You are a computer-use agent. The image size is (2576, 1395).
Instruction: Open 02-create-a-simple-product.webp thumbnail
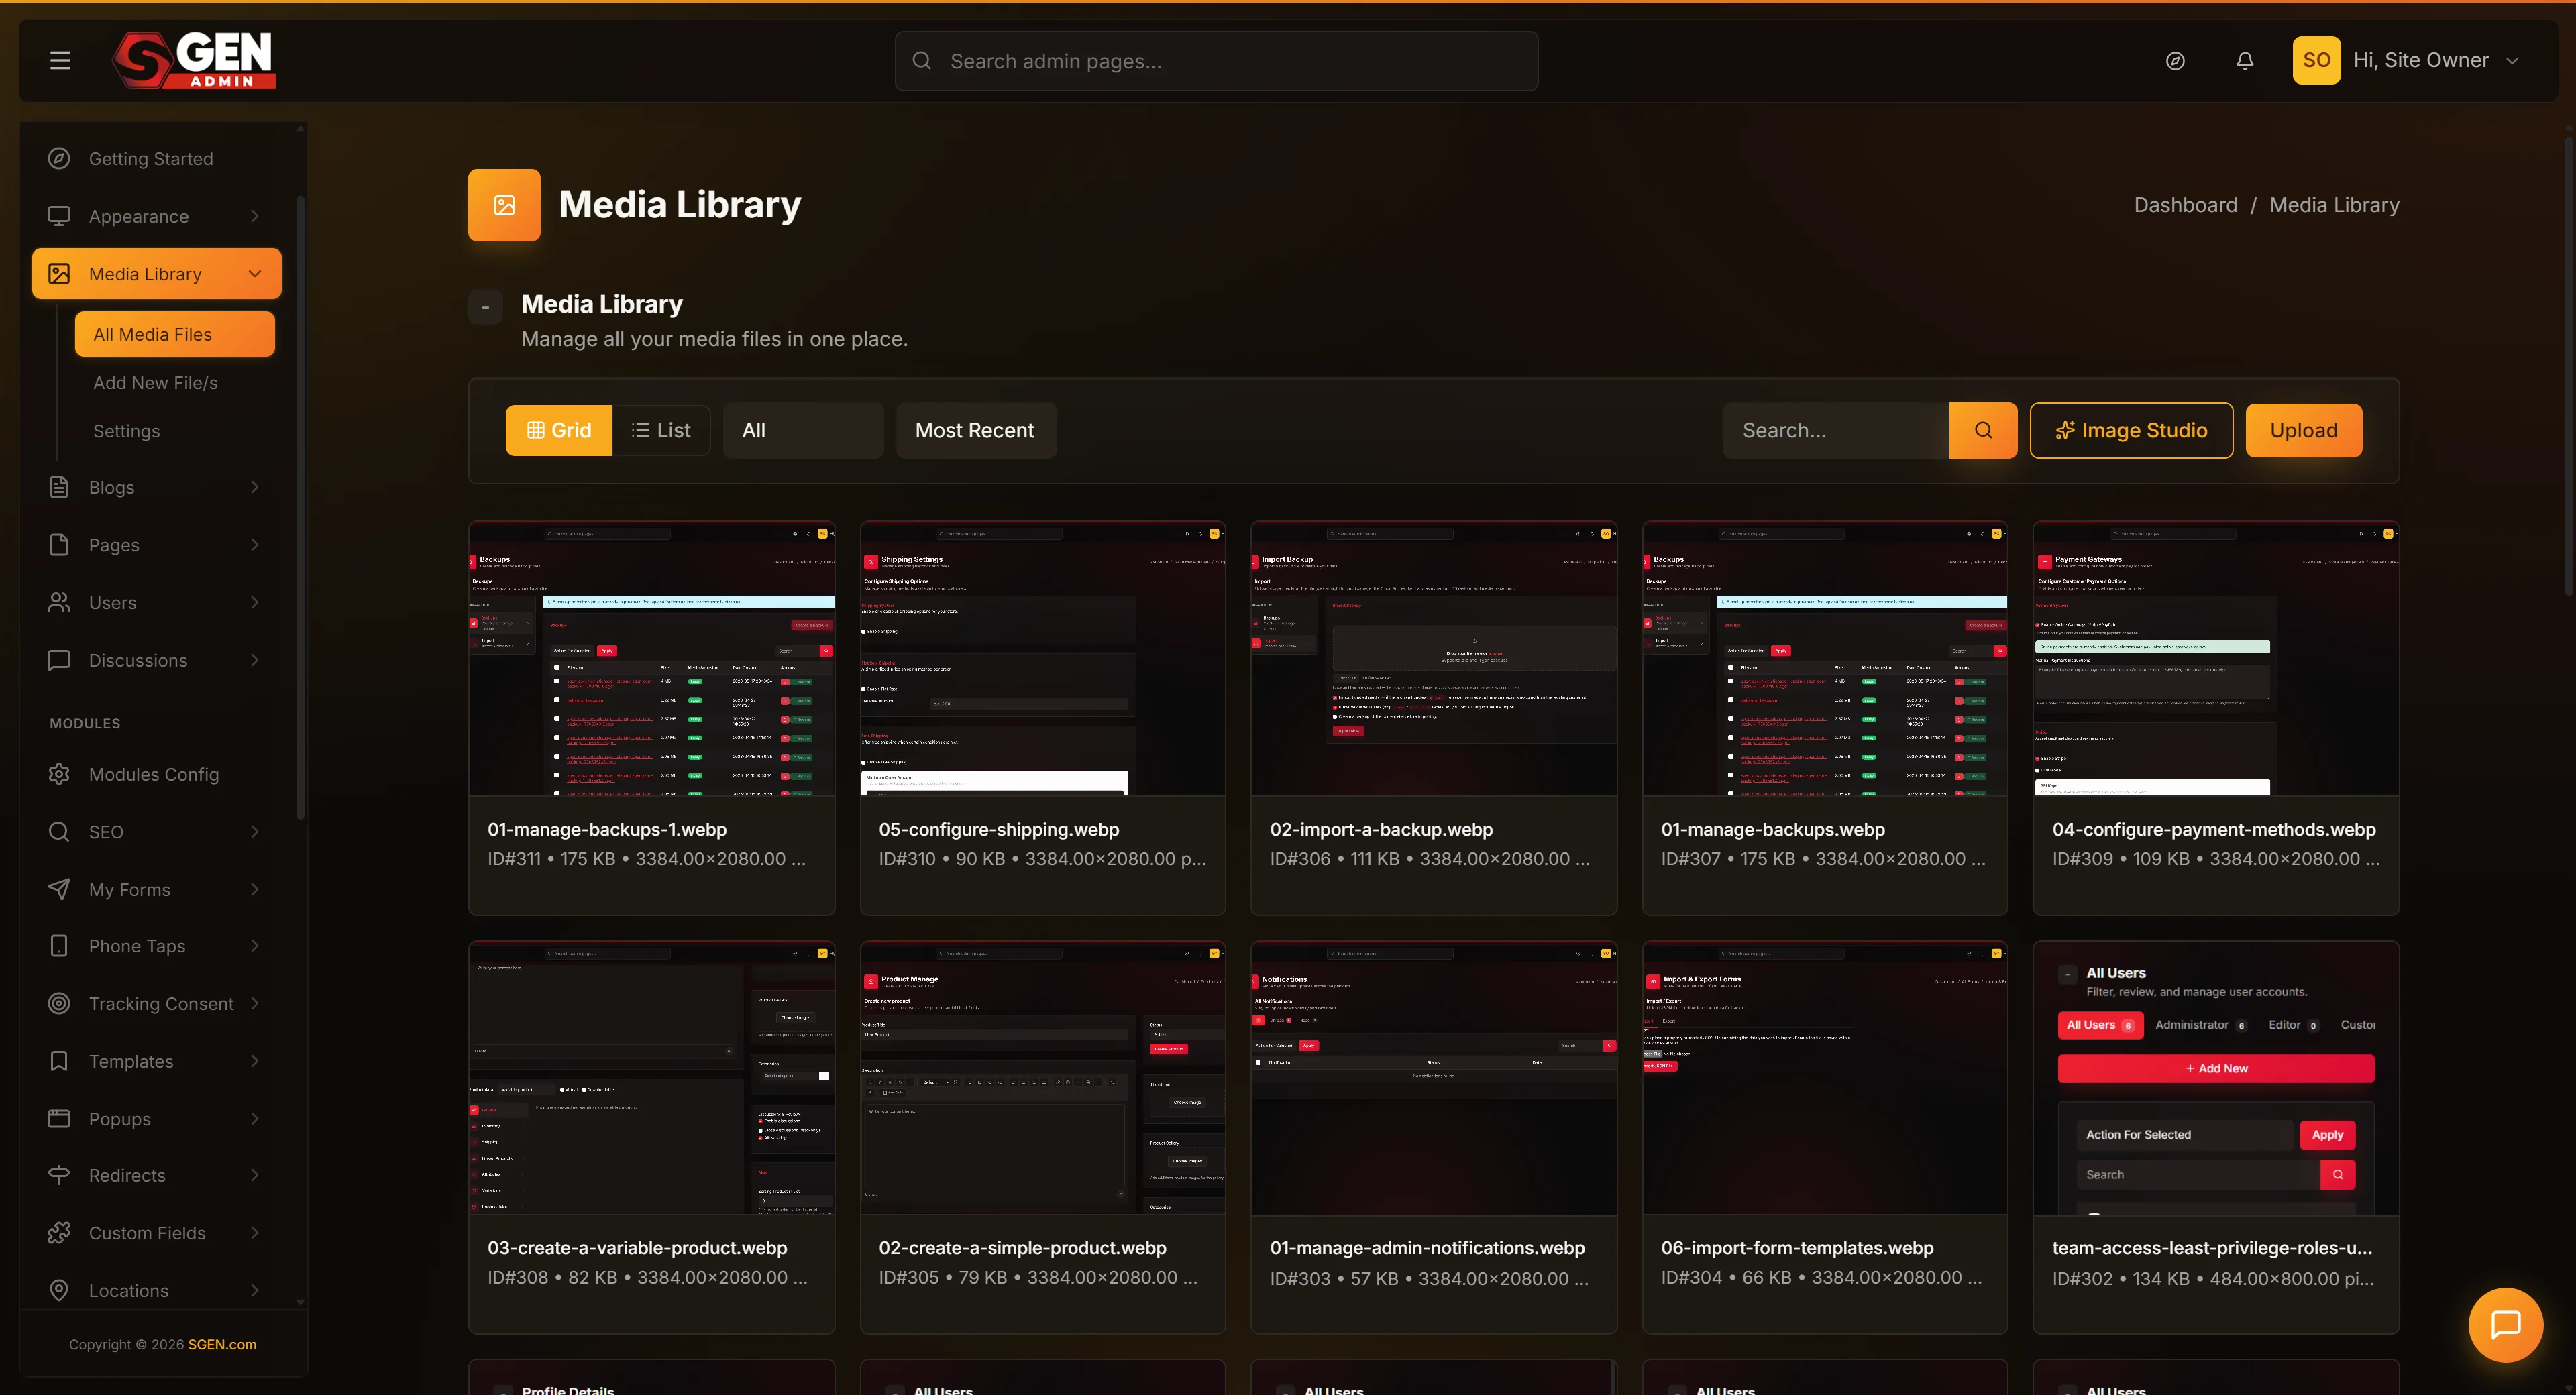(x=1043, y=1078)
